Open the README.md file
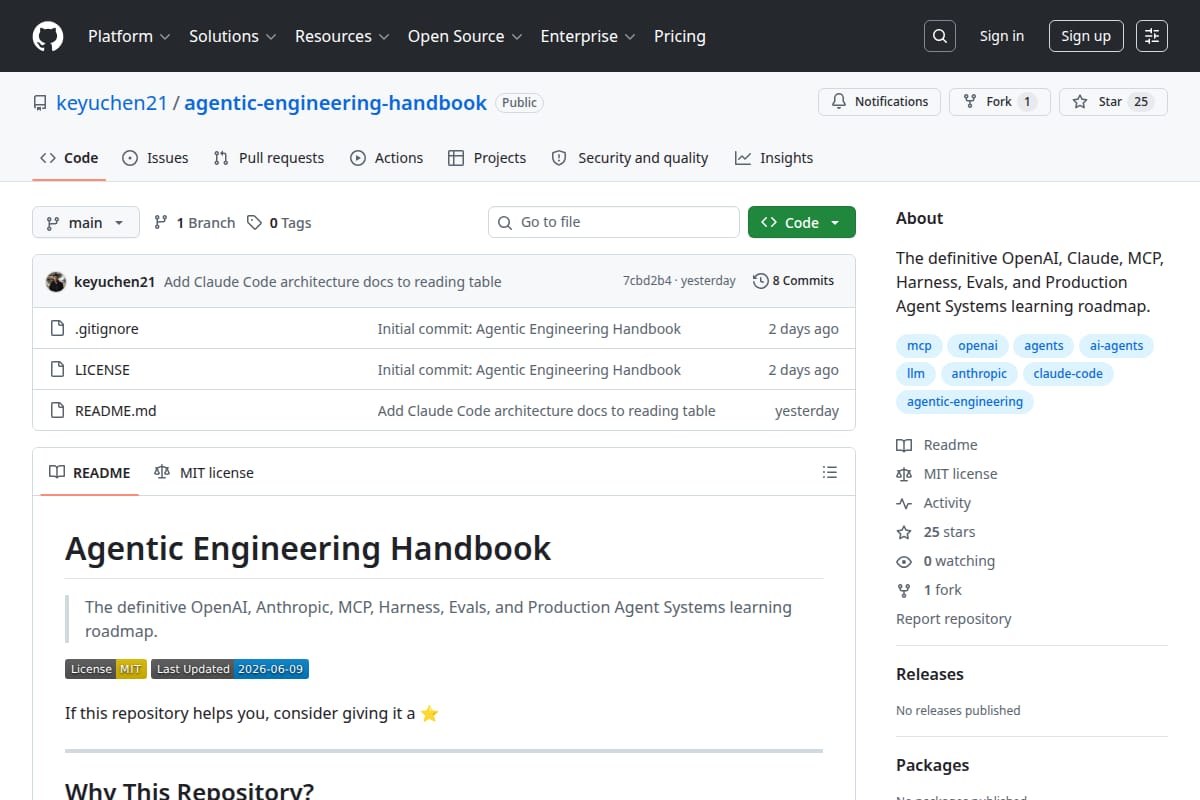Image resolution: width=1200 pixels, height=800 pixels. (116, 411)
